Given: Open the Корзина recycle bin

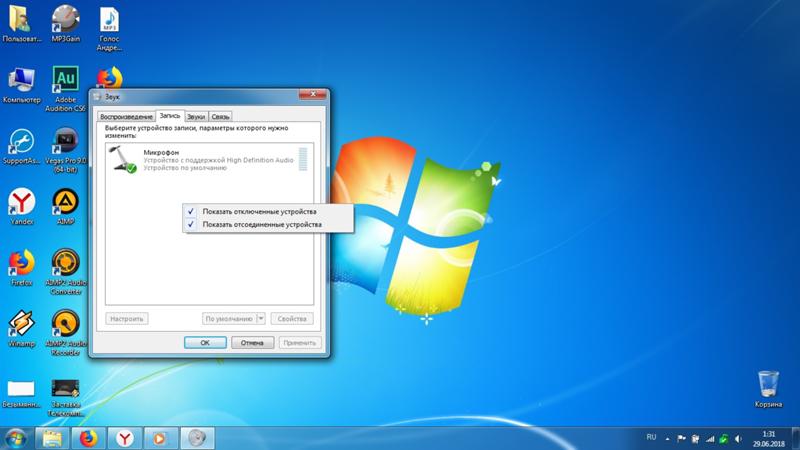Looking at the screenshot, I should pyautogui.click(x=768, y=389).
